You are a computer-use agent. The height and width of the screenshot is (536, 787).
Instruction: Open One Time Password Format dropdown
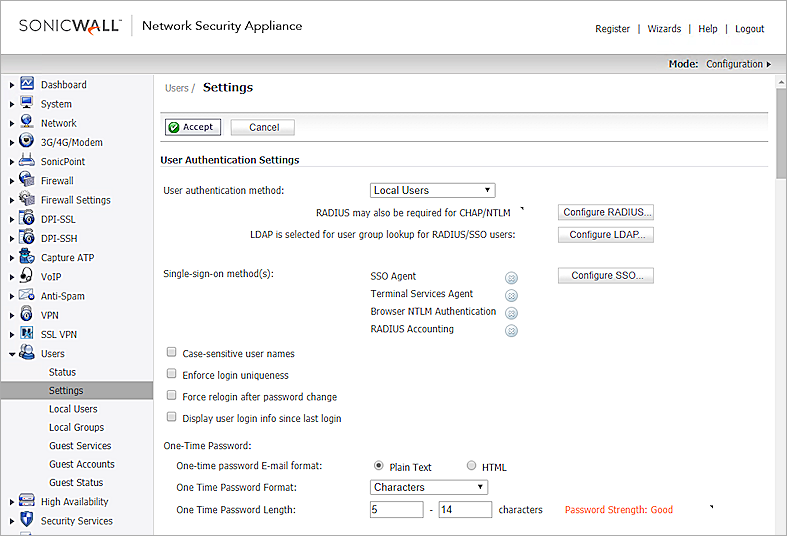point(428,487)
